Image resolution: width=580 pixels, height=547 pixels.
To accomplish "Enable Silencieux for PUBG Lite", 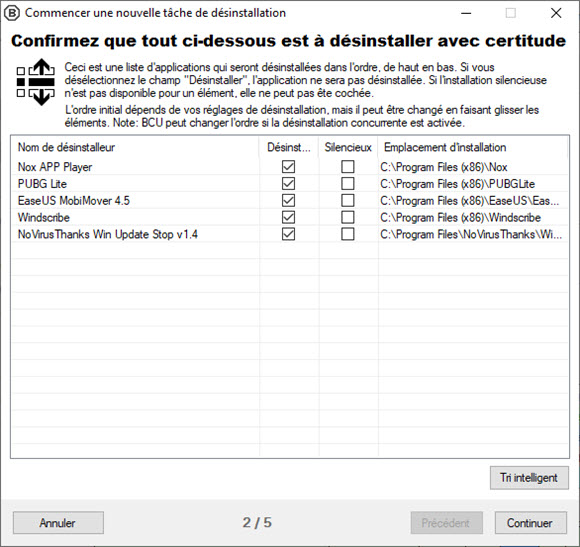I will tap(347, 183).
